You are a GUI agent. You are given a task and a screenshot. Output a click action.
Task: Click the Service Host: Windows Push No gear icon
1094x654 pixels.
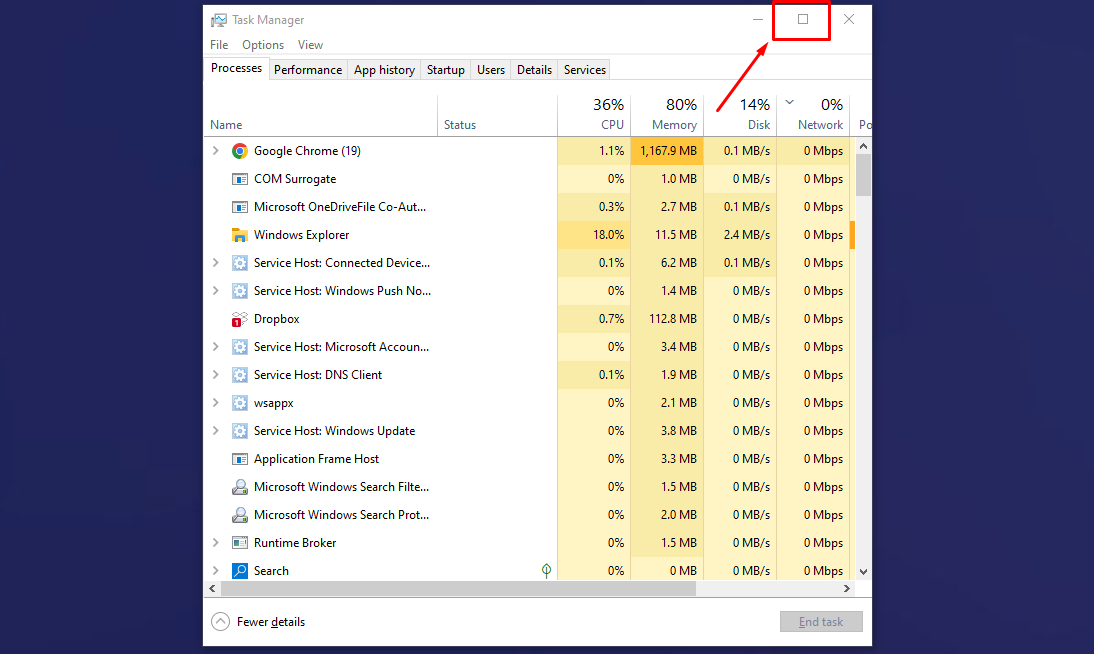pos(239,291)
